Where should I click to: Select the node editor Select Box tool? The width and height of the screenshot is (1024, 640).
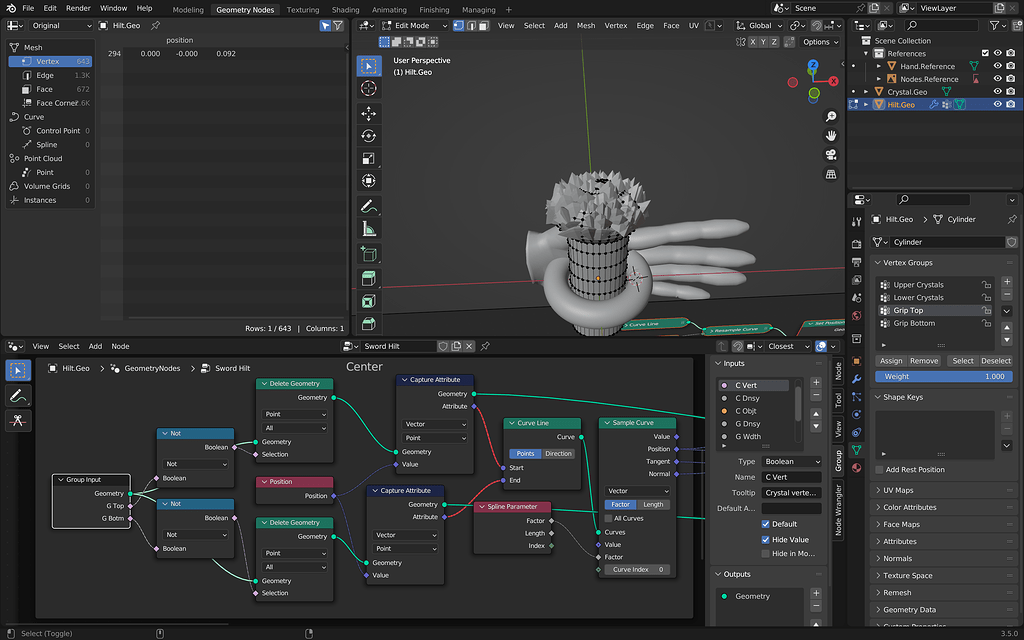18,370
